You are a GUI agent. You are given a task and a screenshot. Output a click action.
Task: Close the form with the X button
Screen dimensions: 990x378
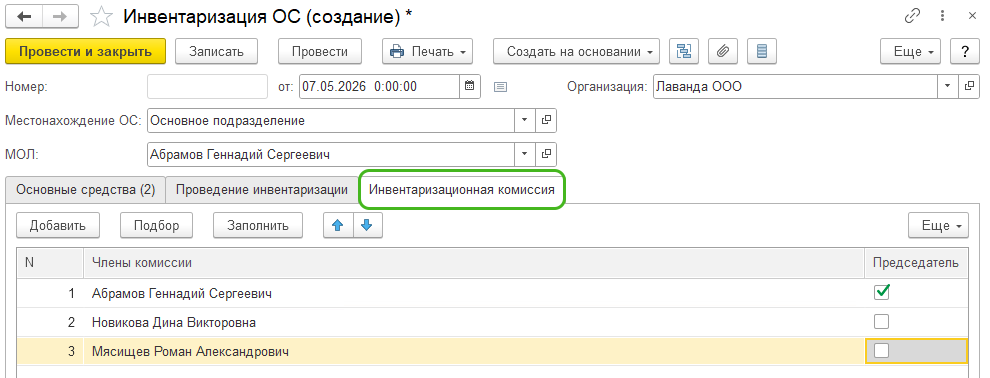coord(972,16)
